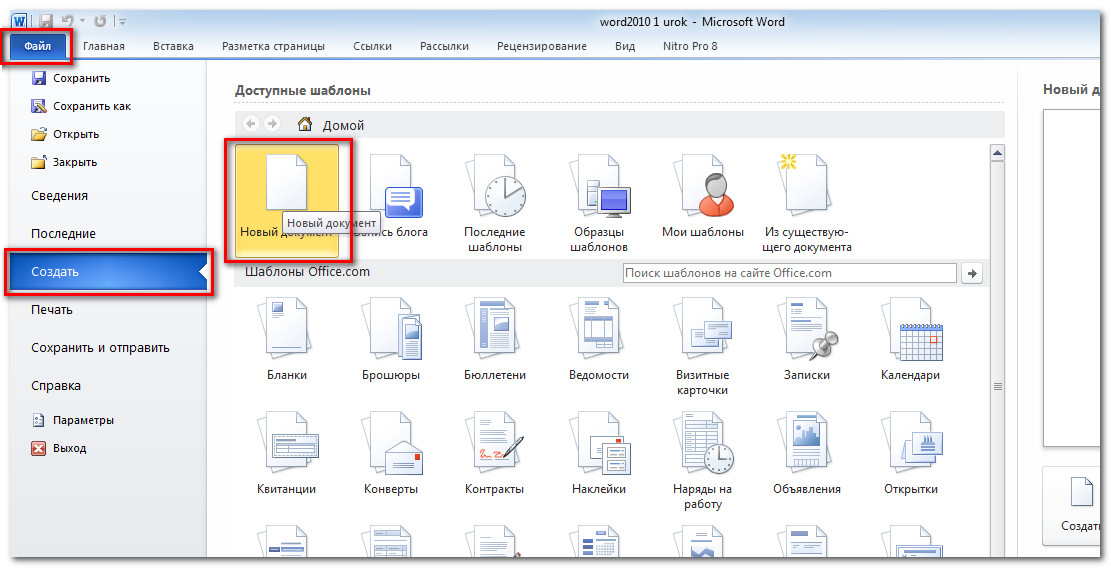Click the Домой home icon

(305, 125)
